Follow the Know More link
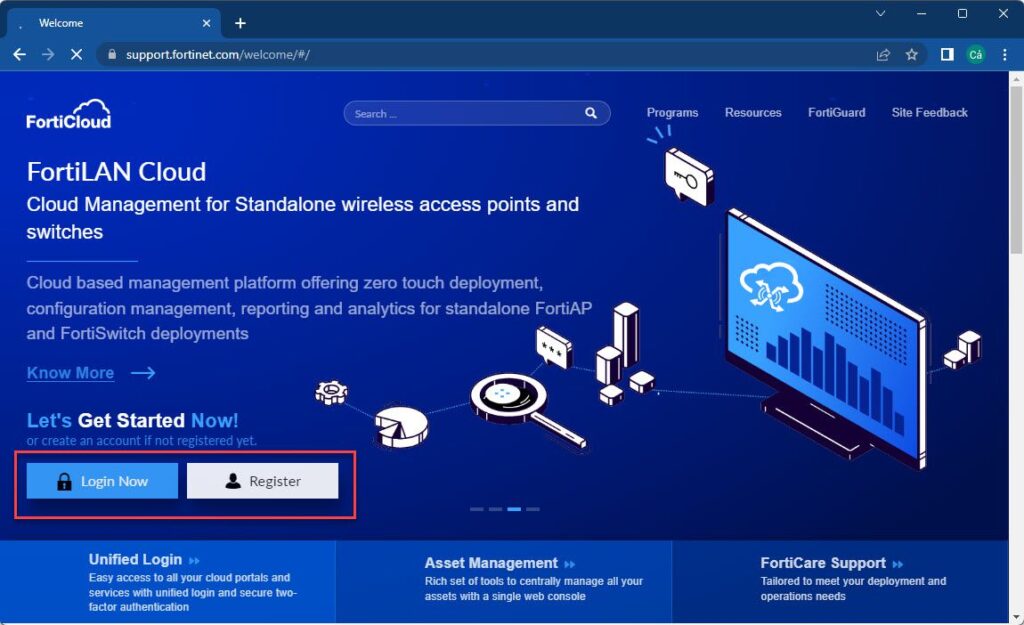The width and height of the screenshot is (1024, 625). tap(71, 373)
